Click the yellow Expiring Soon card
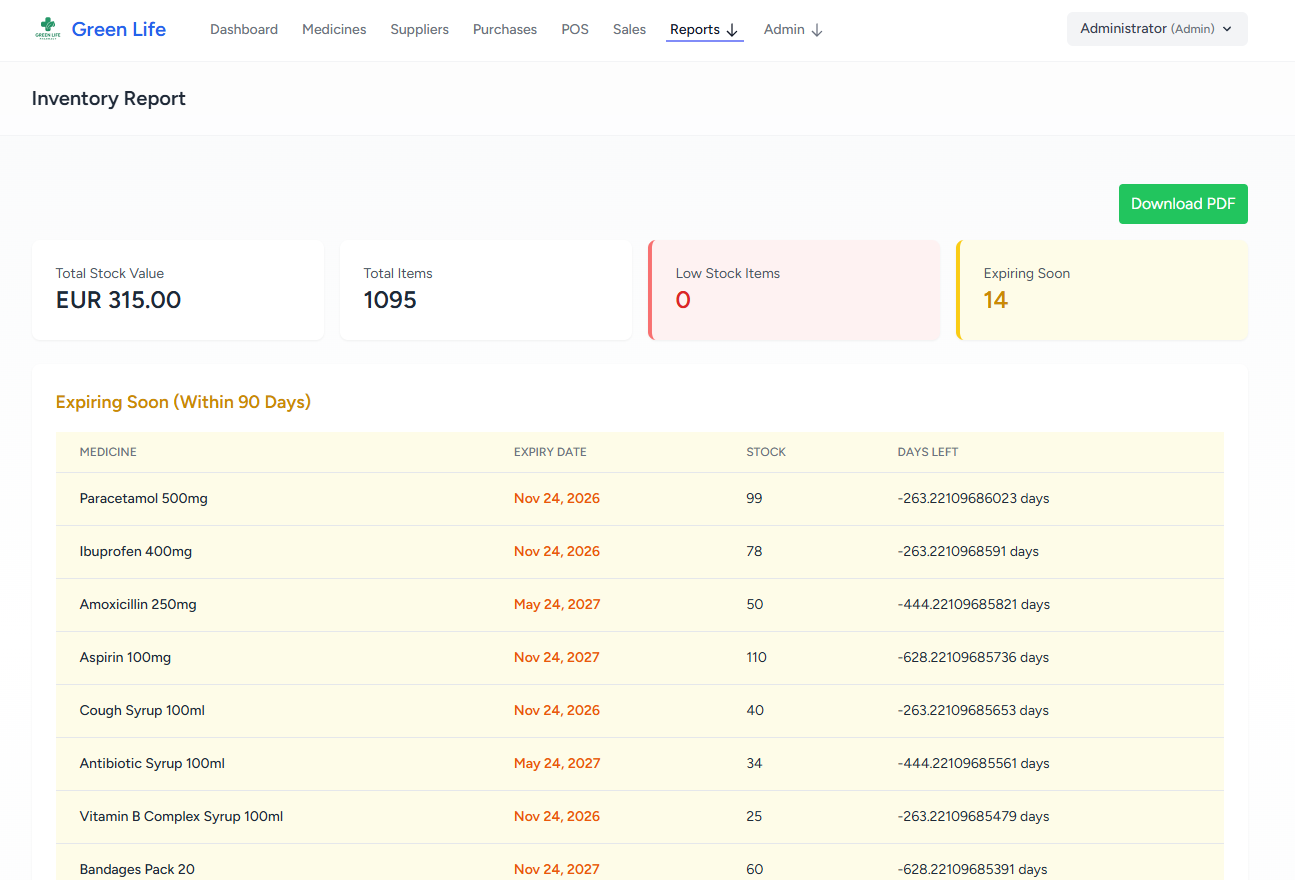The width and height of the screenshot is (1295, 880). click(1103, 290)
